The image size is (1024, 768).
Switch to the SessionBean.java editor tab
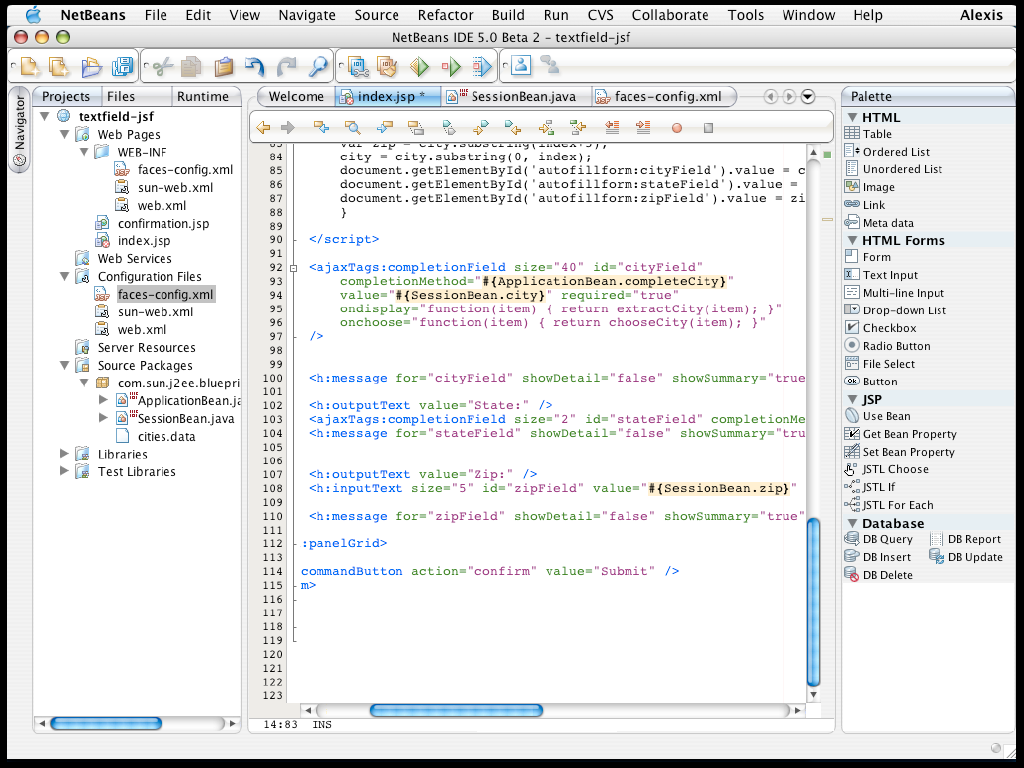517,97
